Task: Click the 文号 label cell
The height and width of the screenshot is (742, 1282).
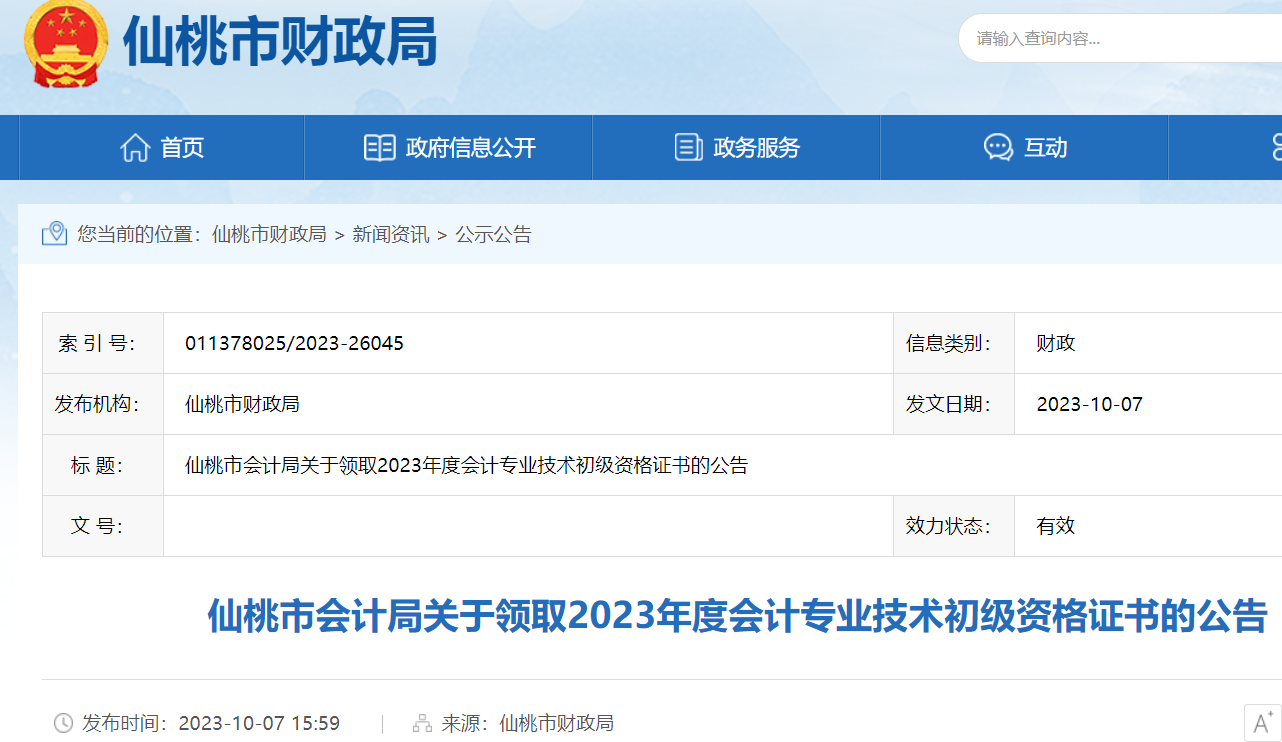Action: tap(103, 526)
